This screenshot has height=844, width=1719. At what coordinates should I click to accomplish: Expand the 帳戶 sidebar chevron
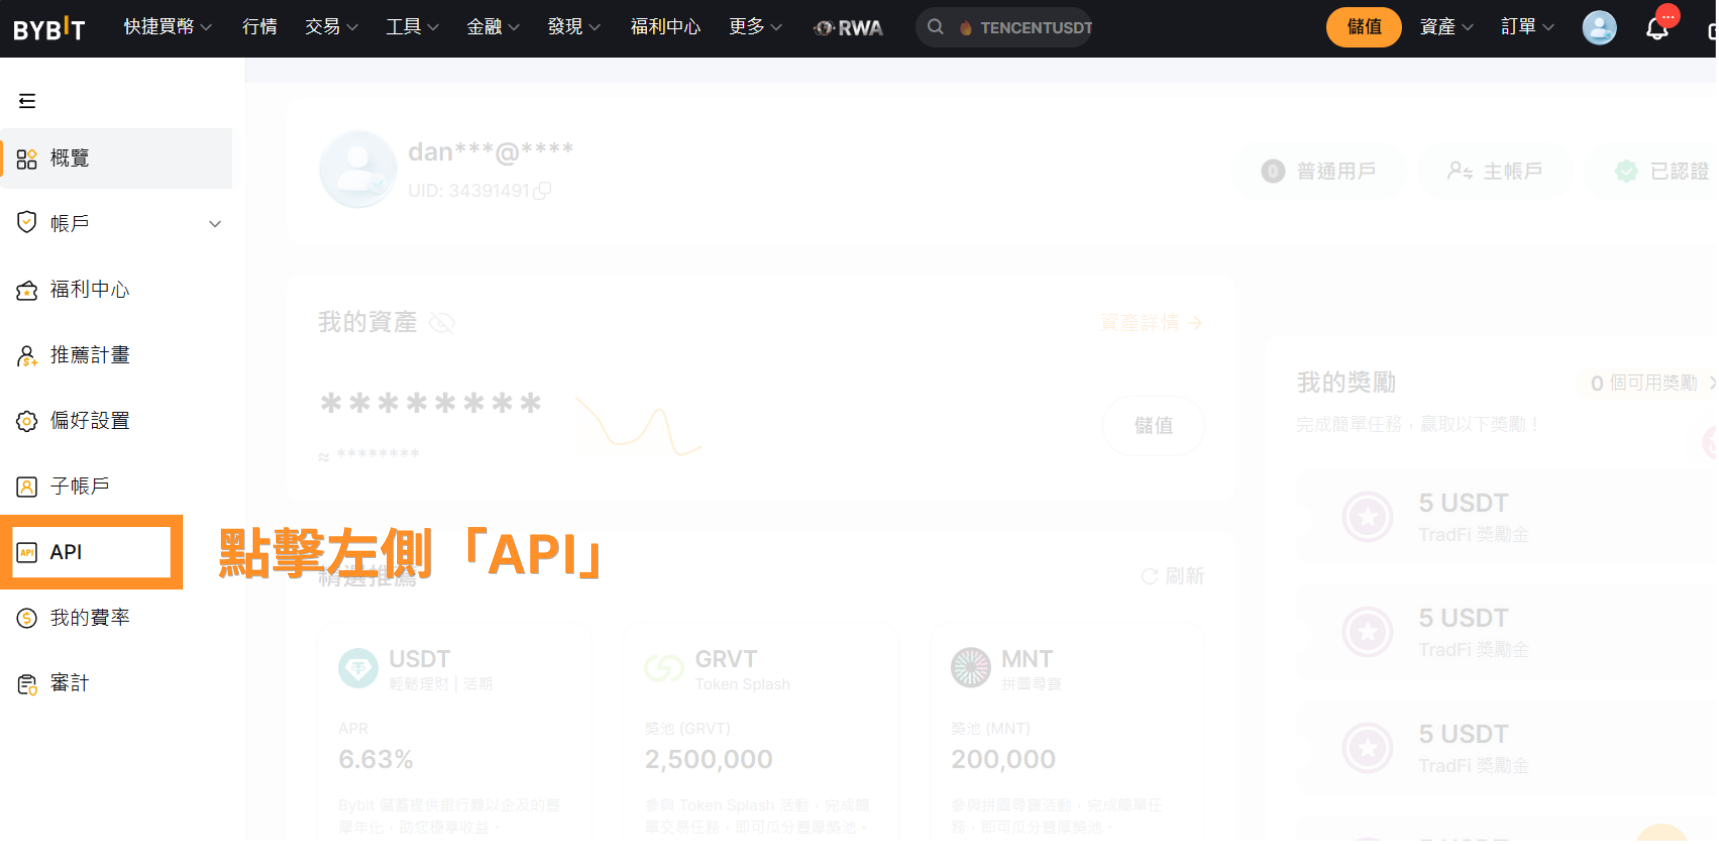[x=215, y=224]
